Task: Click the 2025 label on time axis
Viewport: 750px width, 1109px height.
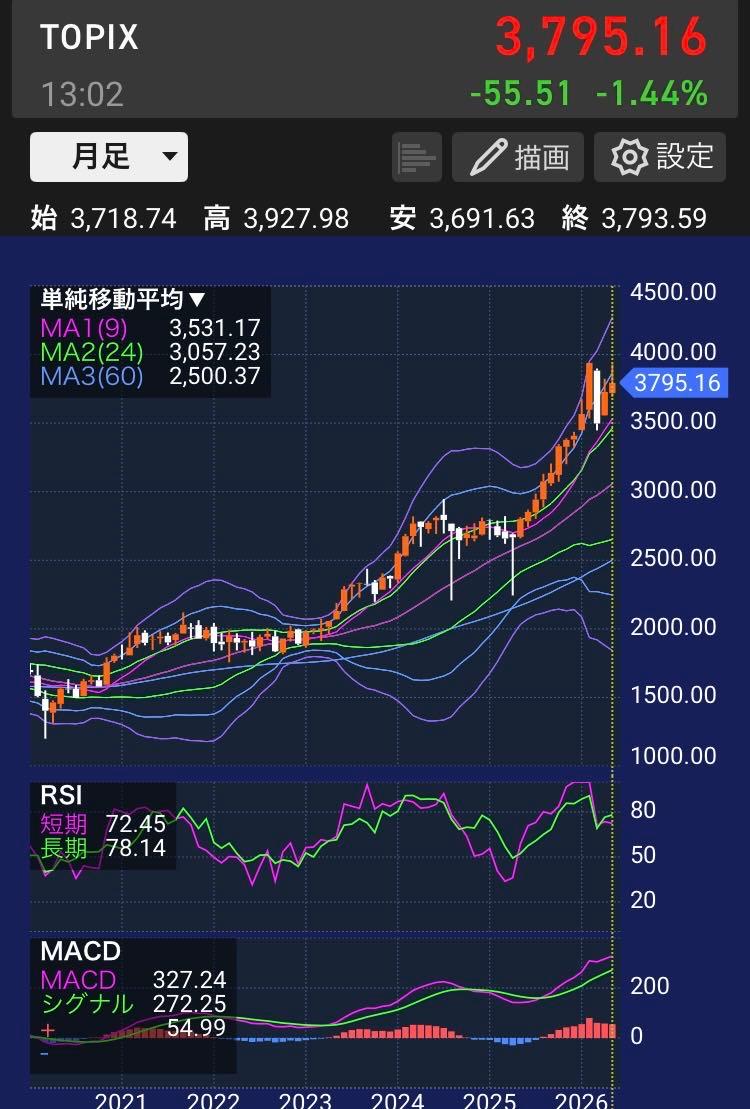Action: [490, 1100]
